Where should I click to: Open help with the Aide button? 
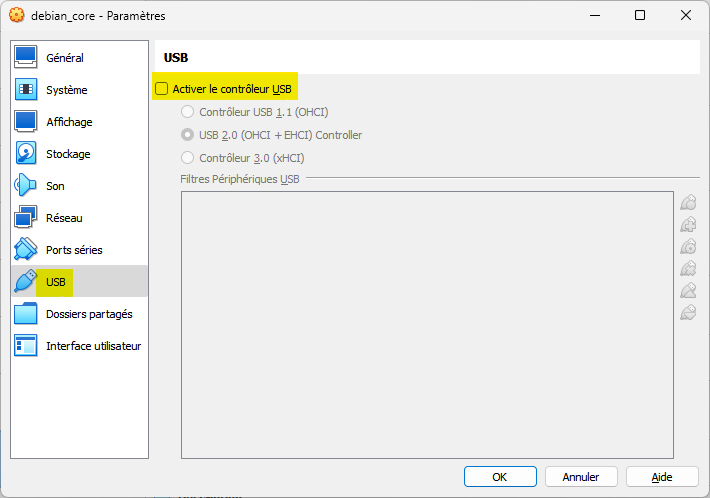662,477
